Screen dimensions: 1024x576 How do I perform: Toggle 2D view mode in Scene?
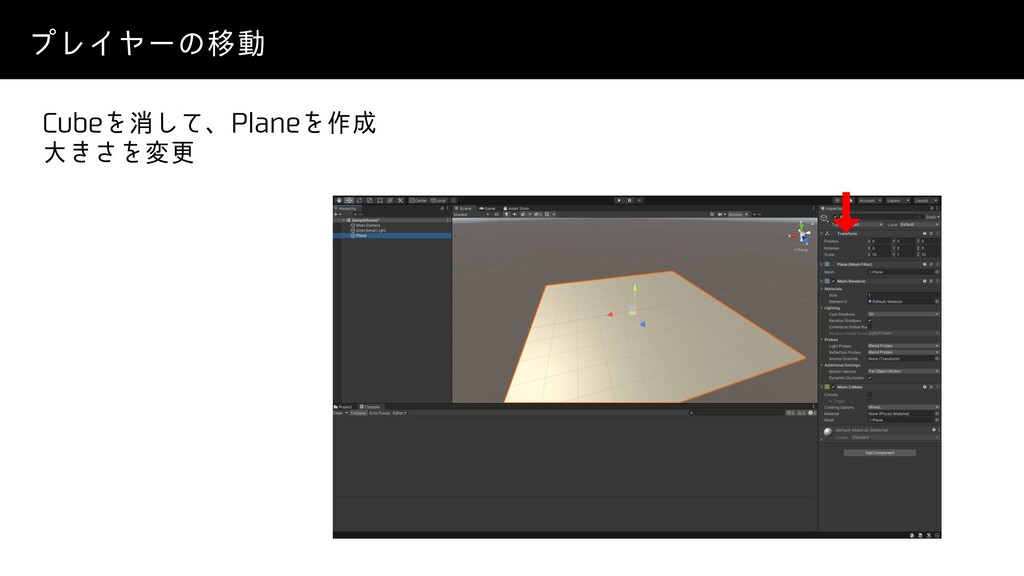pyautogui.click(x=496, y=214)
